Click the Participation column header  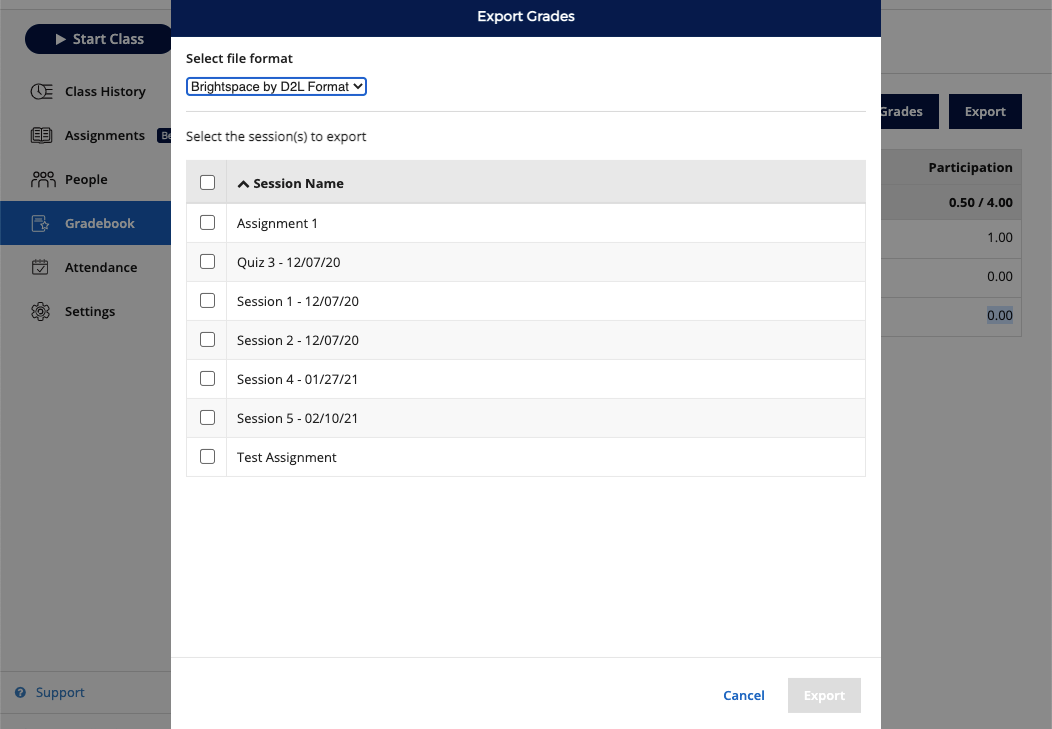970,168
